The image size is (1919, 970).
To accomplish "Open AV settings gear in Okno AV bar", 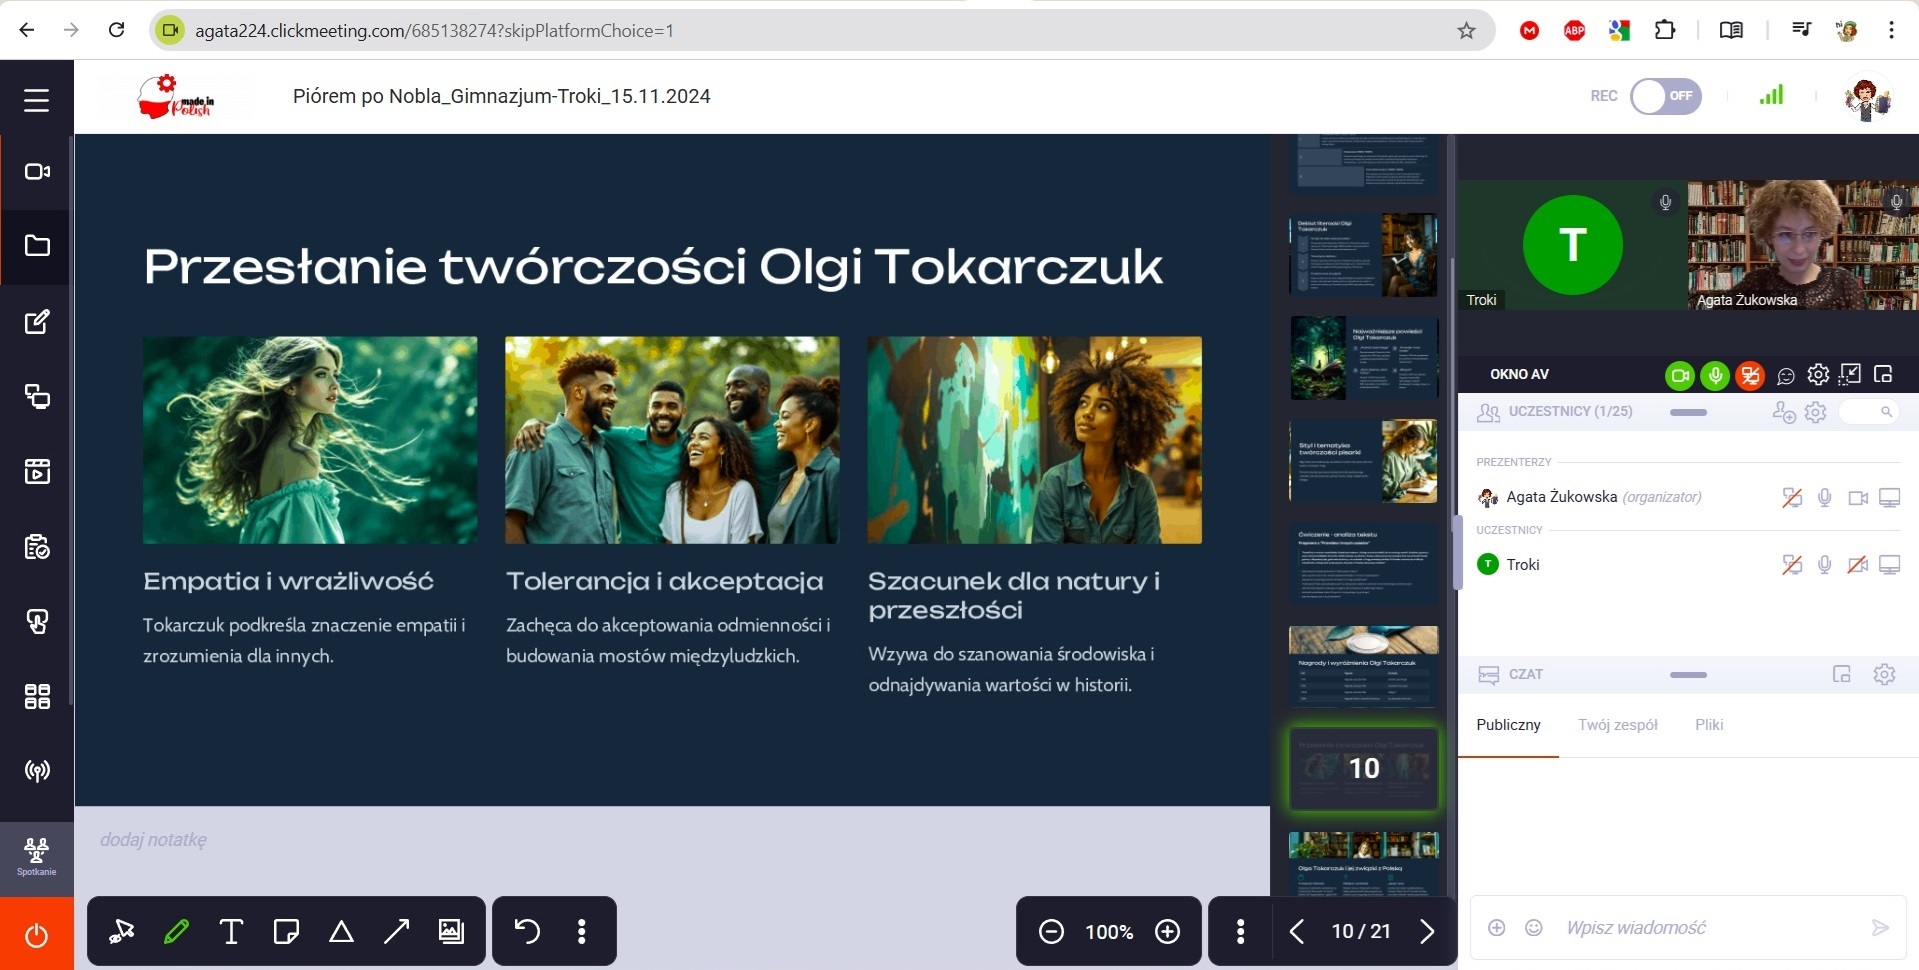I will click(1818, 374).
